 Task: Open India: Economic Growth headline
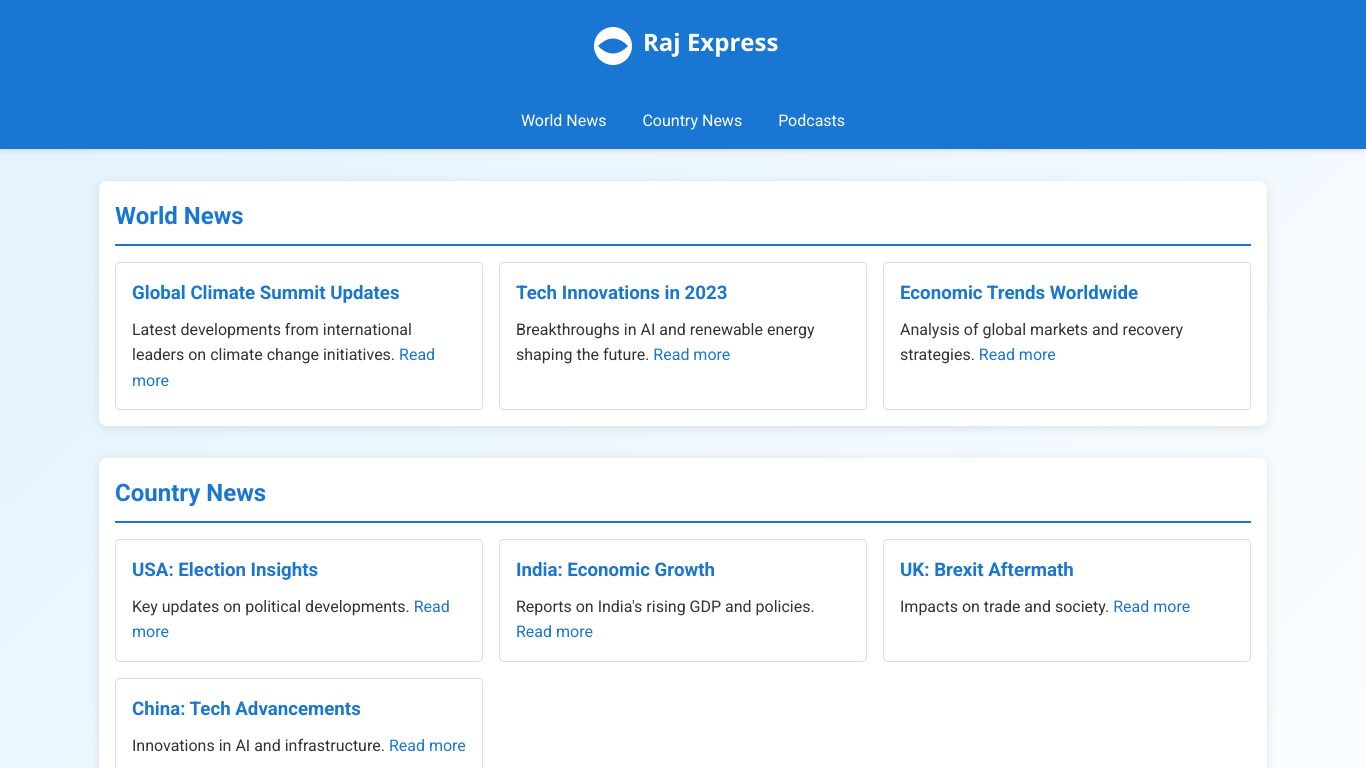615,570
